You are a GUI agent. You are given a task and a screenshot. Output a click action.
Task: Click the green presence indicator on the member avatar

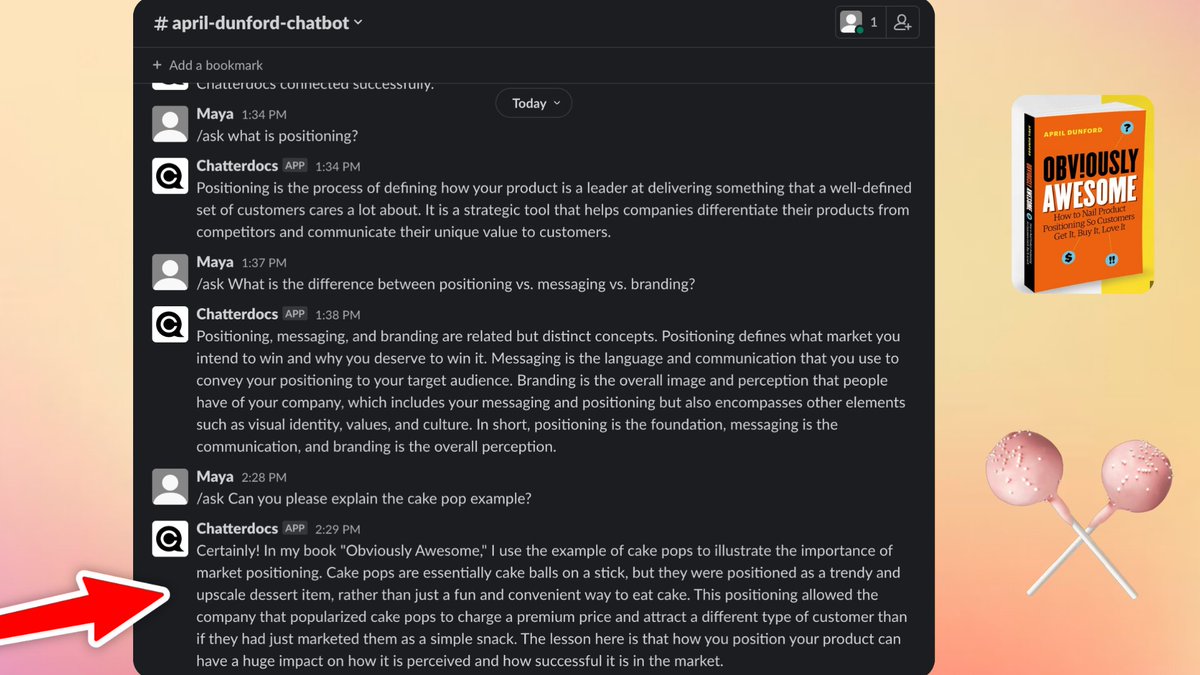858,28
